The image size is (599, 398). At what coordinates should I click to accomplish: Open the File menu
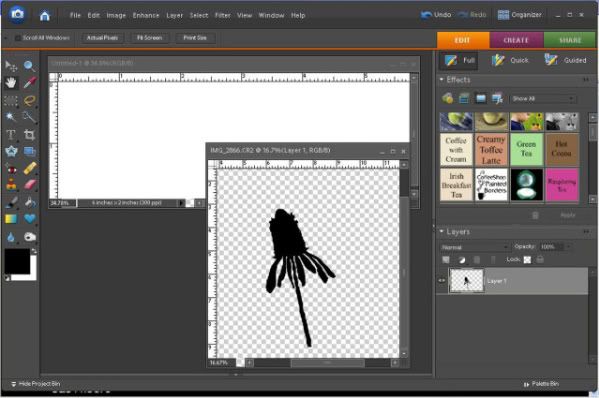[x=75, y=15]
